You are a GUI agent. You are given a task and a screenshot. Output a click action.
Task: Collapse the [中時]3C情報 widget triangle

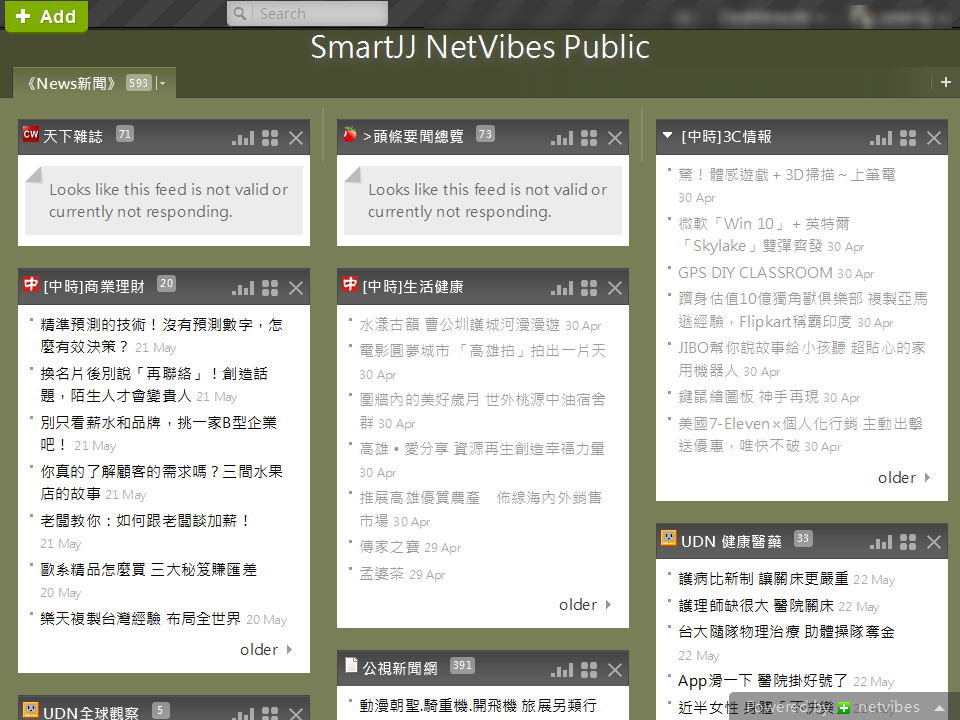pos(667,135)
